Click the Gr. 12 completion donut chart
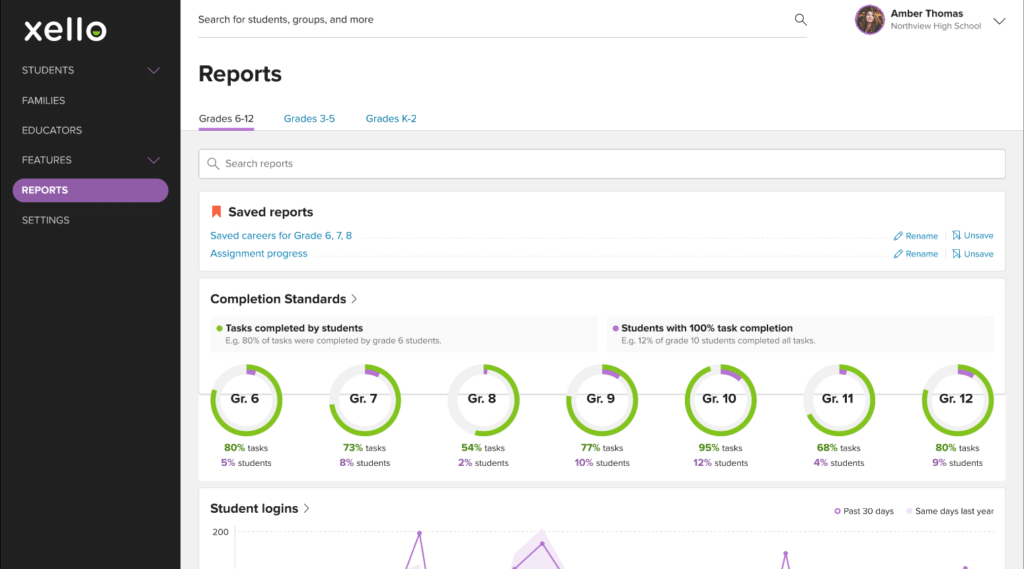Image resolution: width=1024 pixels, height=569 pixels. tap(957, 400)
